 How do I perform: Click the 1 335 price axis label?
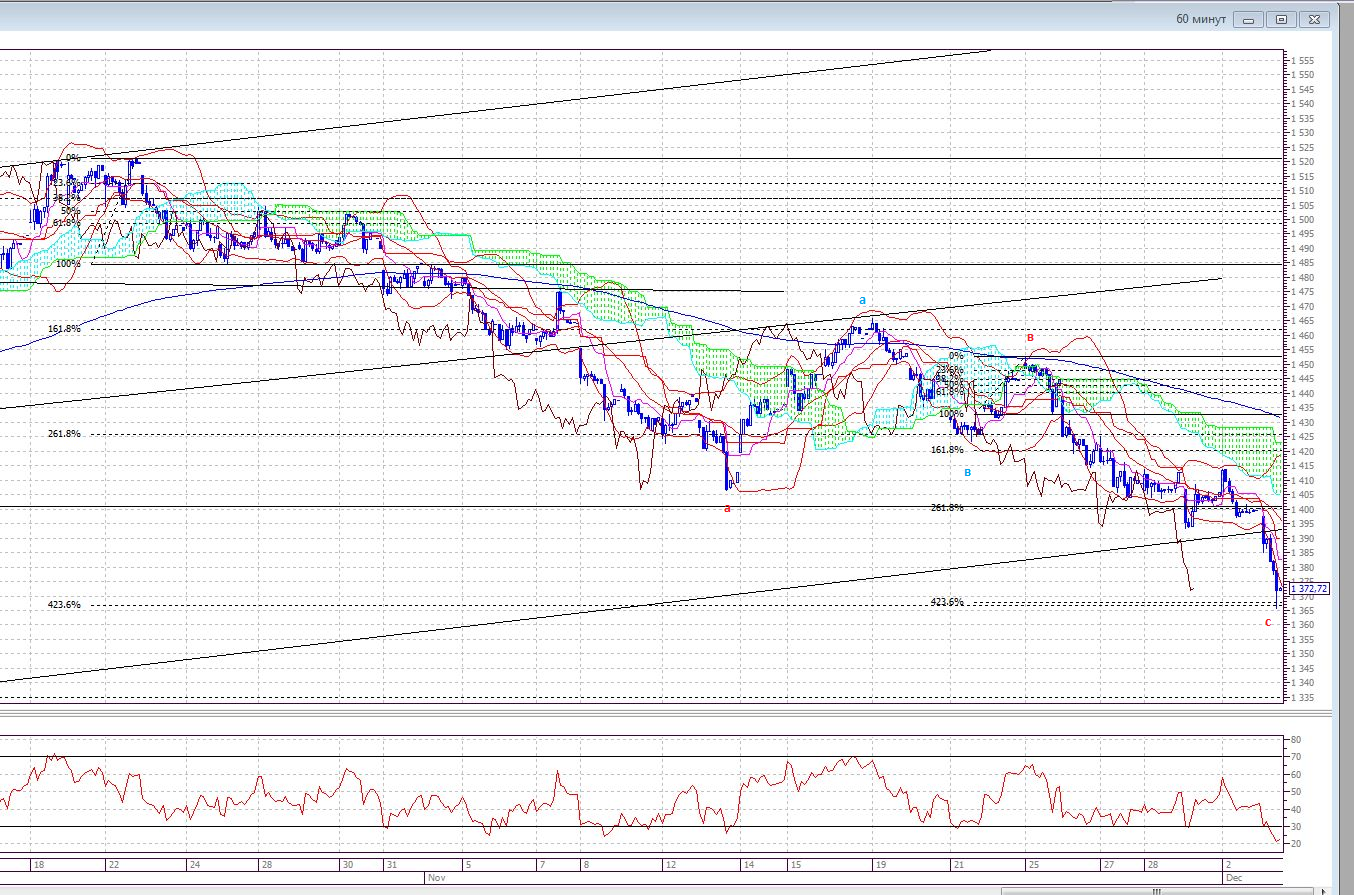pyautogui.click(x=1302, y=697)
